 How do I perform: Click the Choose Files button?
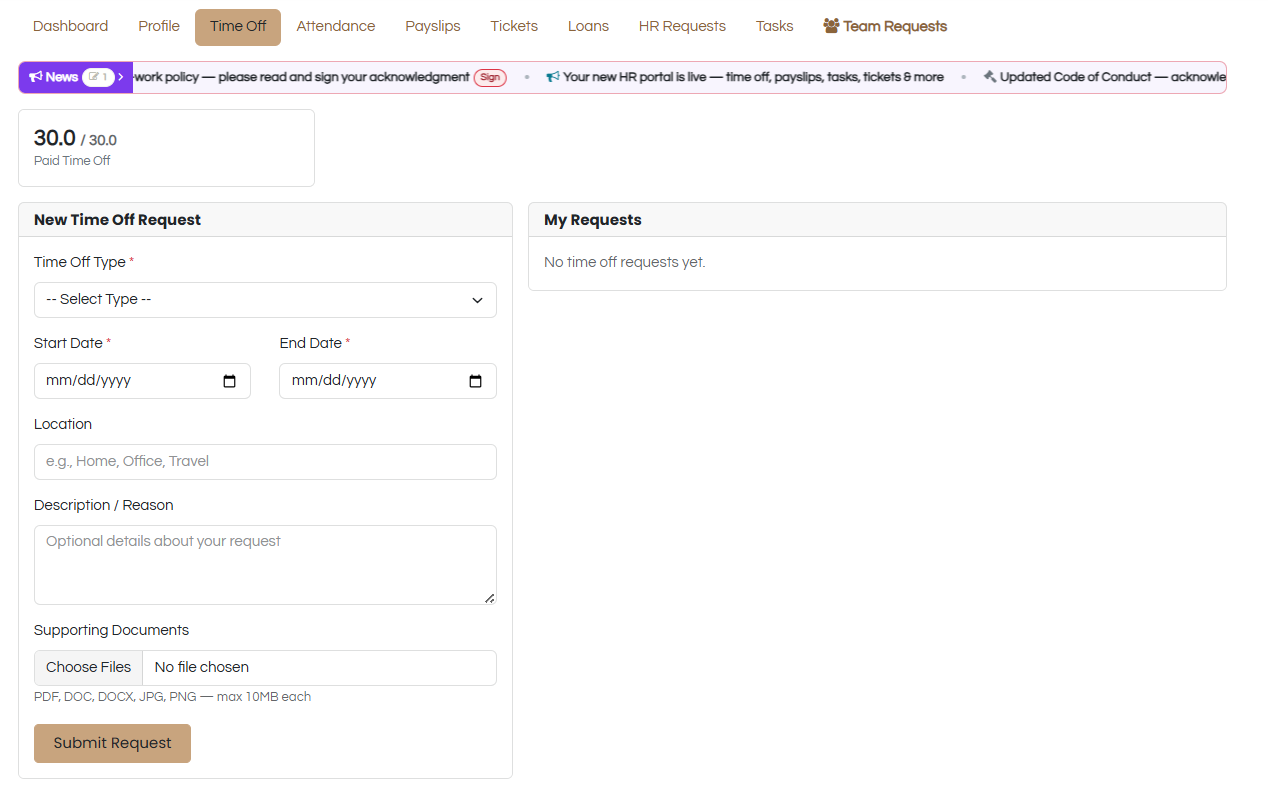click(88, 667)
